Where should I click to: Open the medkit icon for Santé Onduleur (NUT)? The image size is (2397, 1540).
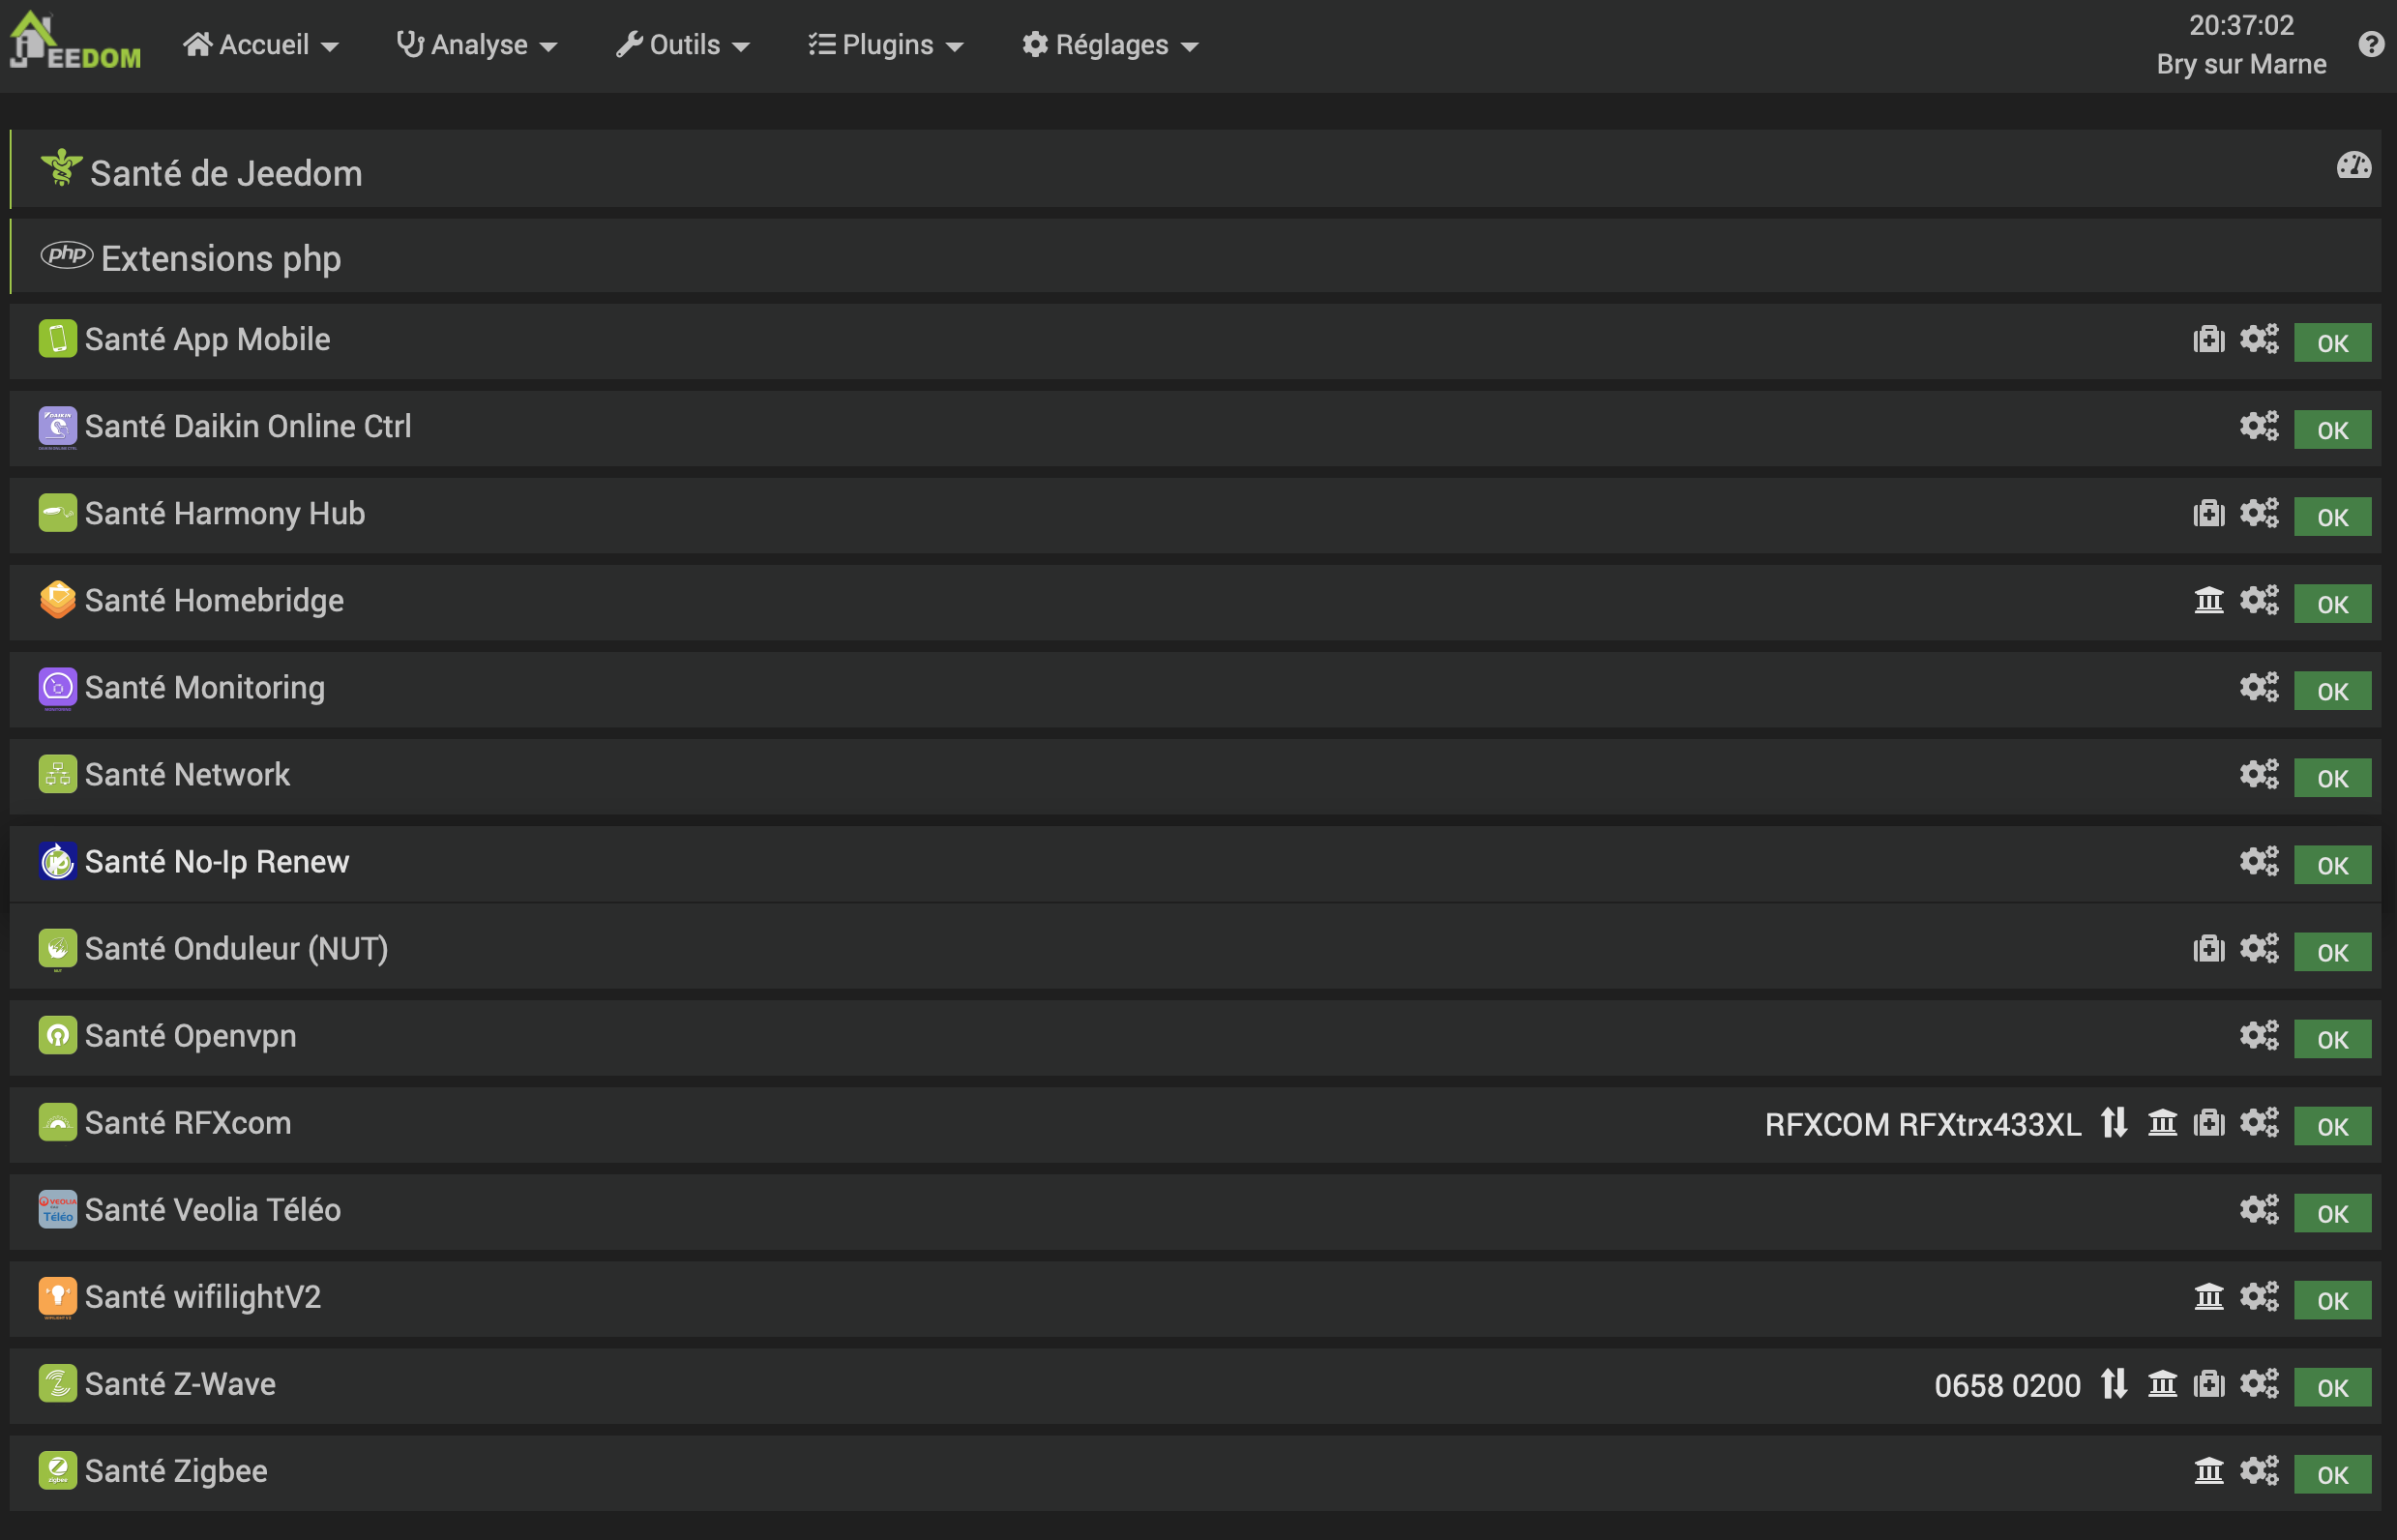tap(2208, 949)
